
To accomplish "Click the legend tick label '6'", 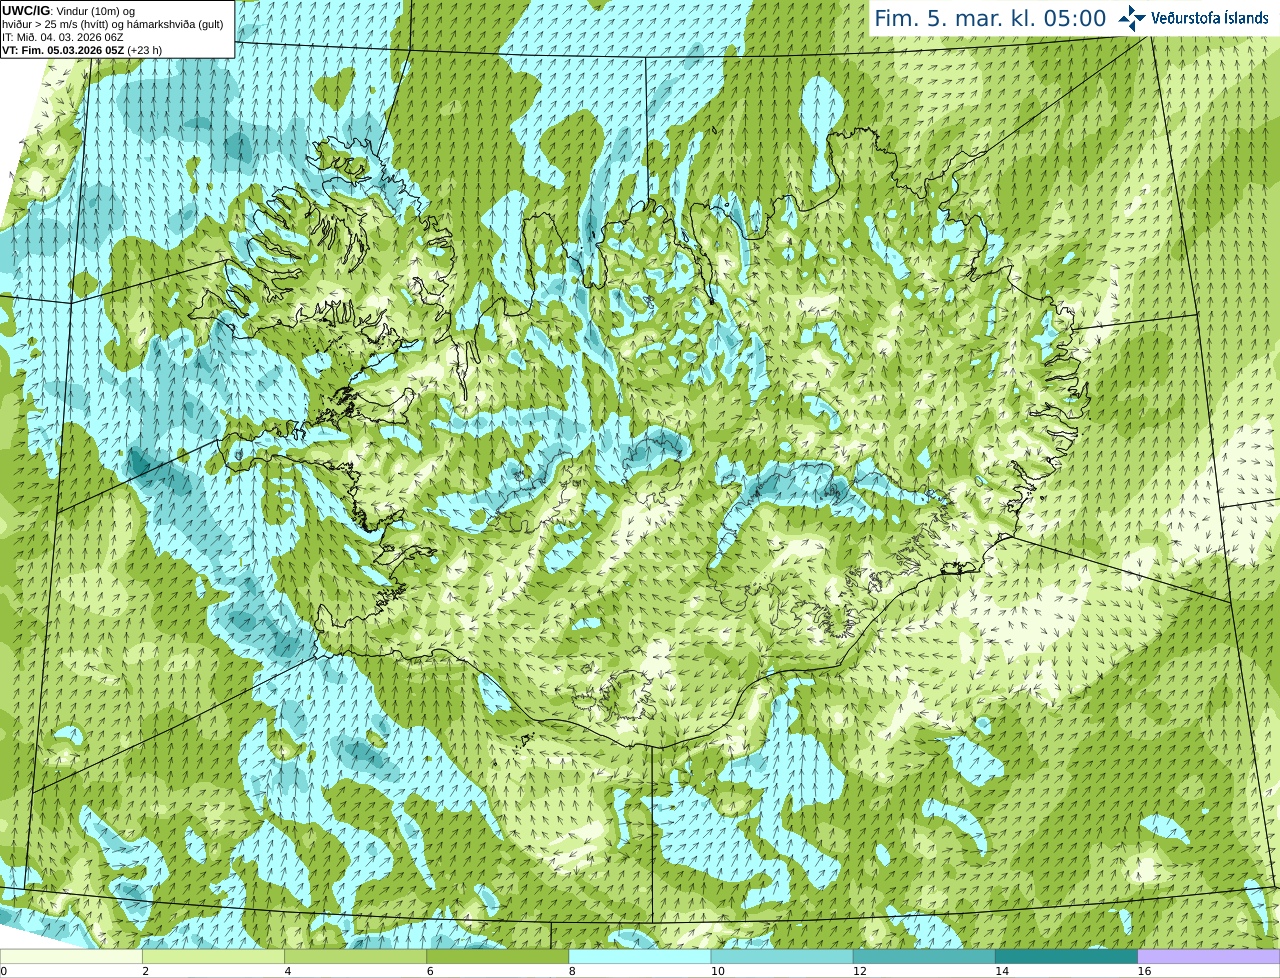I will click(x=430, y=971).
